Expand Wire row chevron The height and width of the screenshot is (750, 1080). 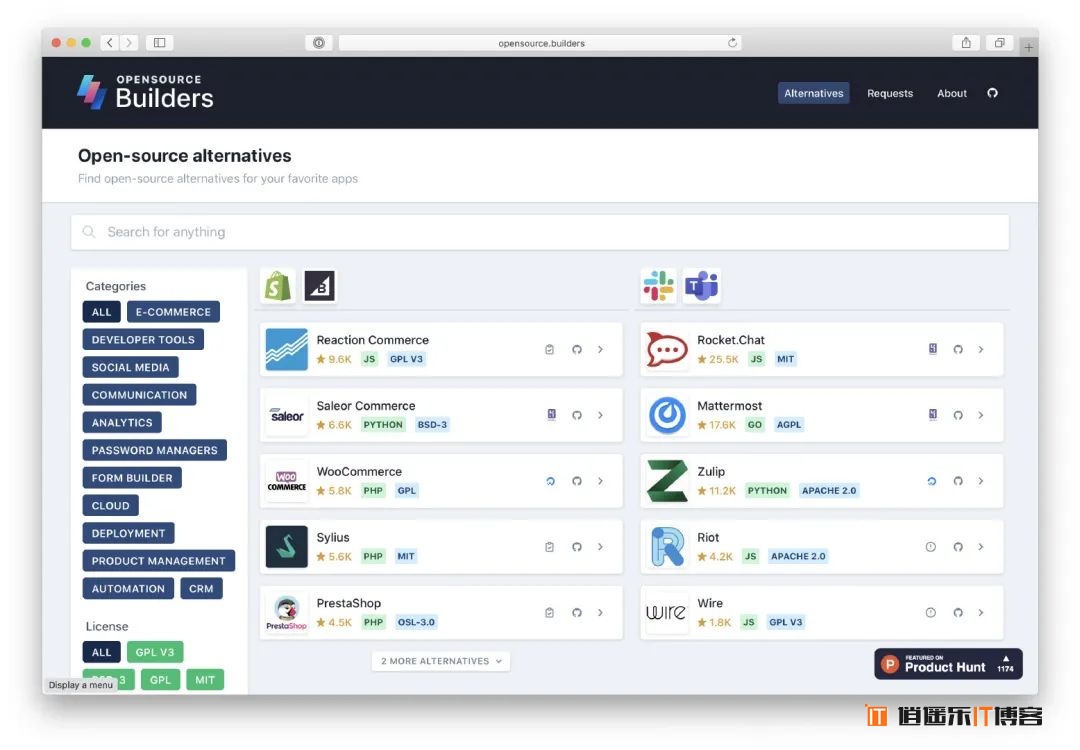pyautogui.click(x=981, y=613)
